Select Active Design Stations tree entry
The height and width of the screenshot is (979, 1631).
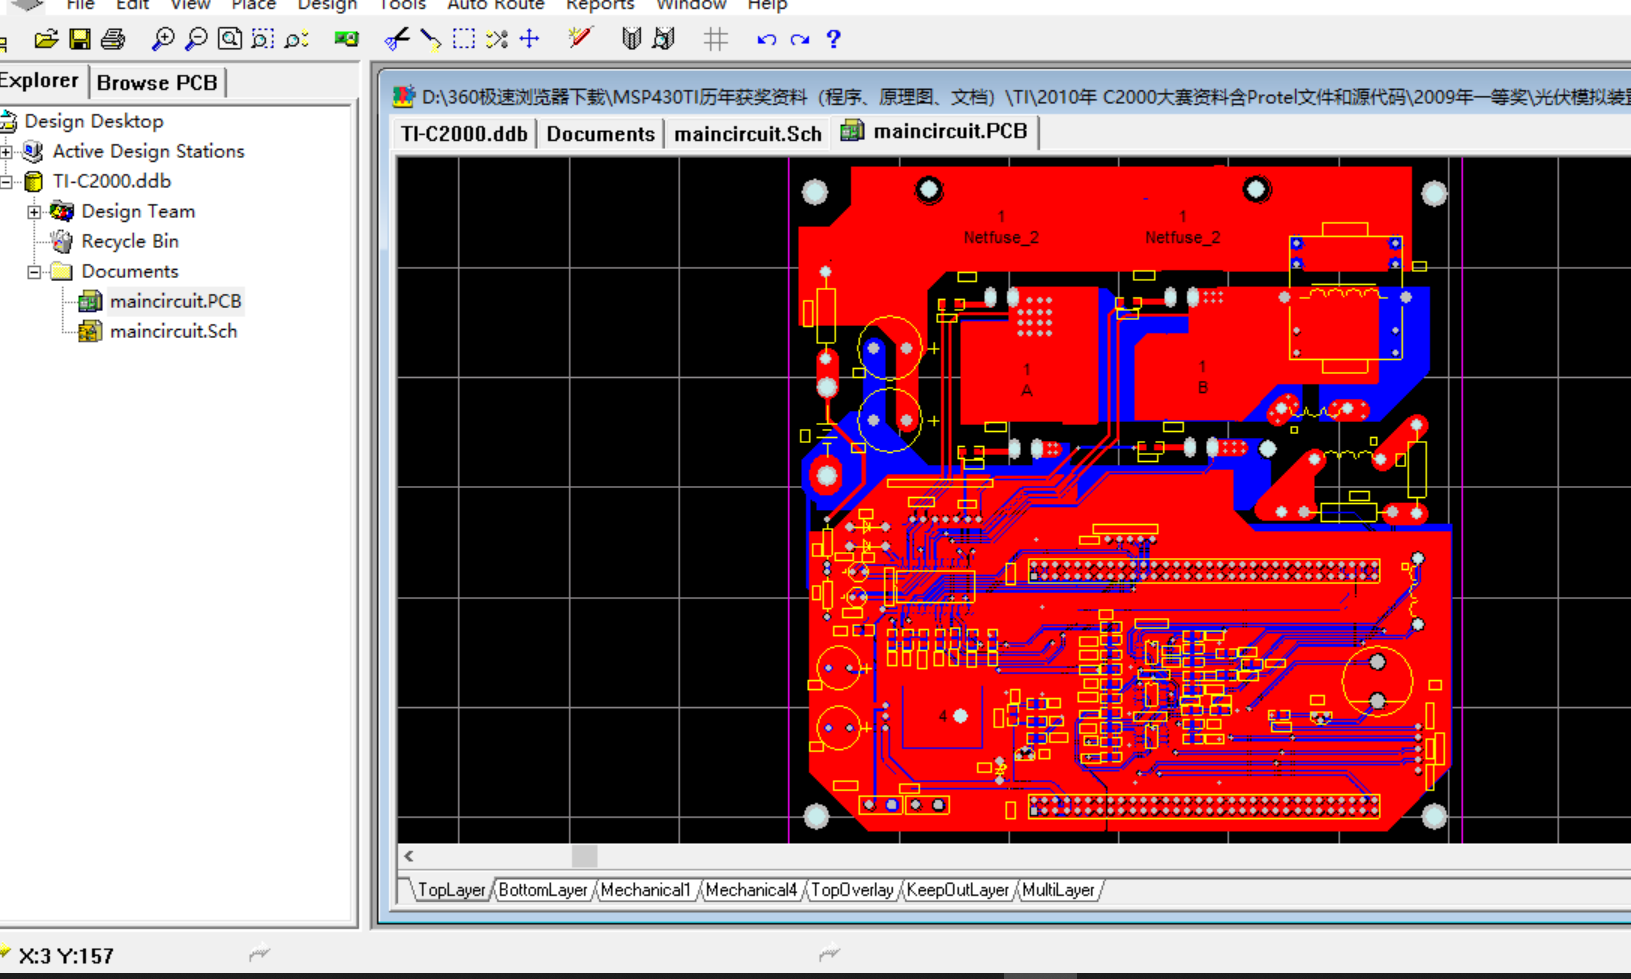[148, 151]
